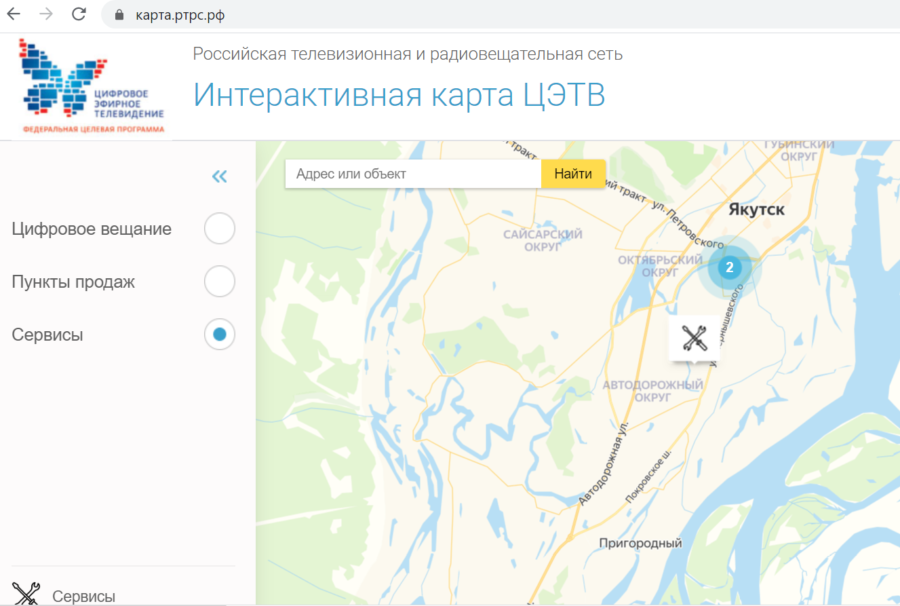Image resolution: width=900 pixels, height=606 pixels.
Task: Click the padlock site security icon
Action: tap(119, 15)
